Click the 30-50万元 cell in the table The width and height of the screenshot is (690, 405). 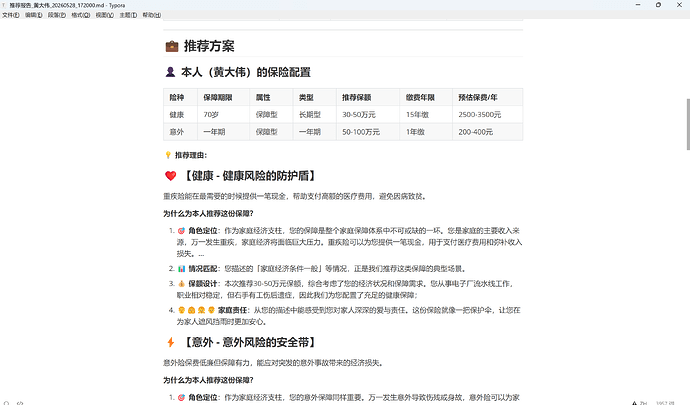point(368,114)
